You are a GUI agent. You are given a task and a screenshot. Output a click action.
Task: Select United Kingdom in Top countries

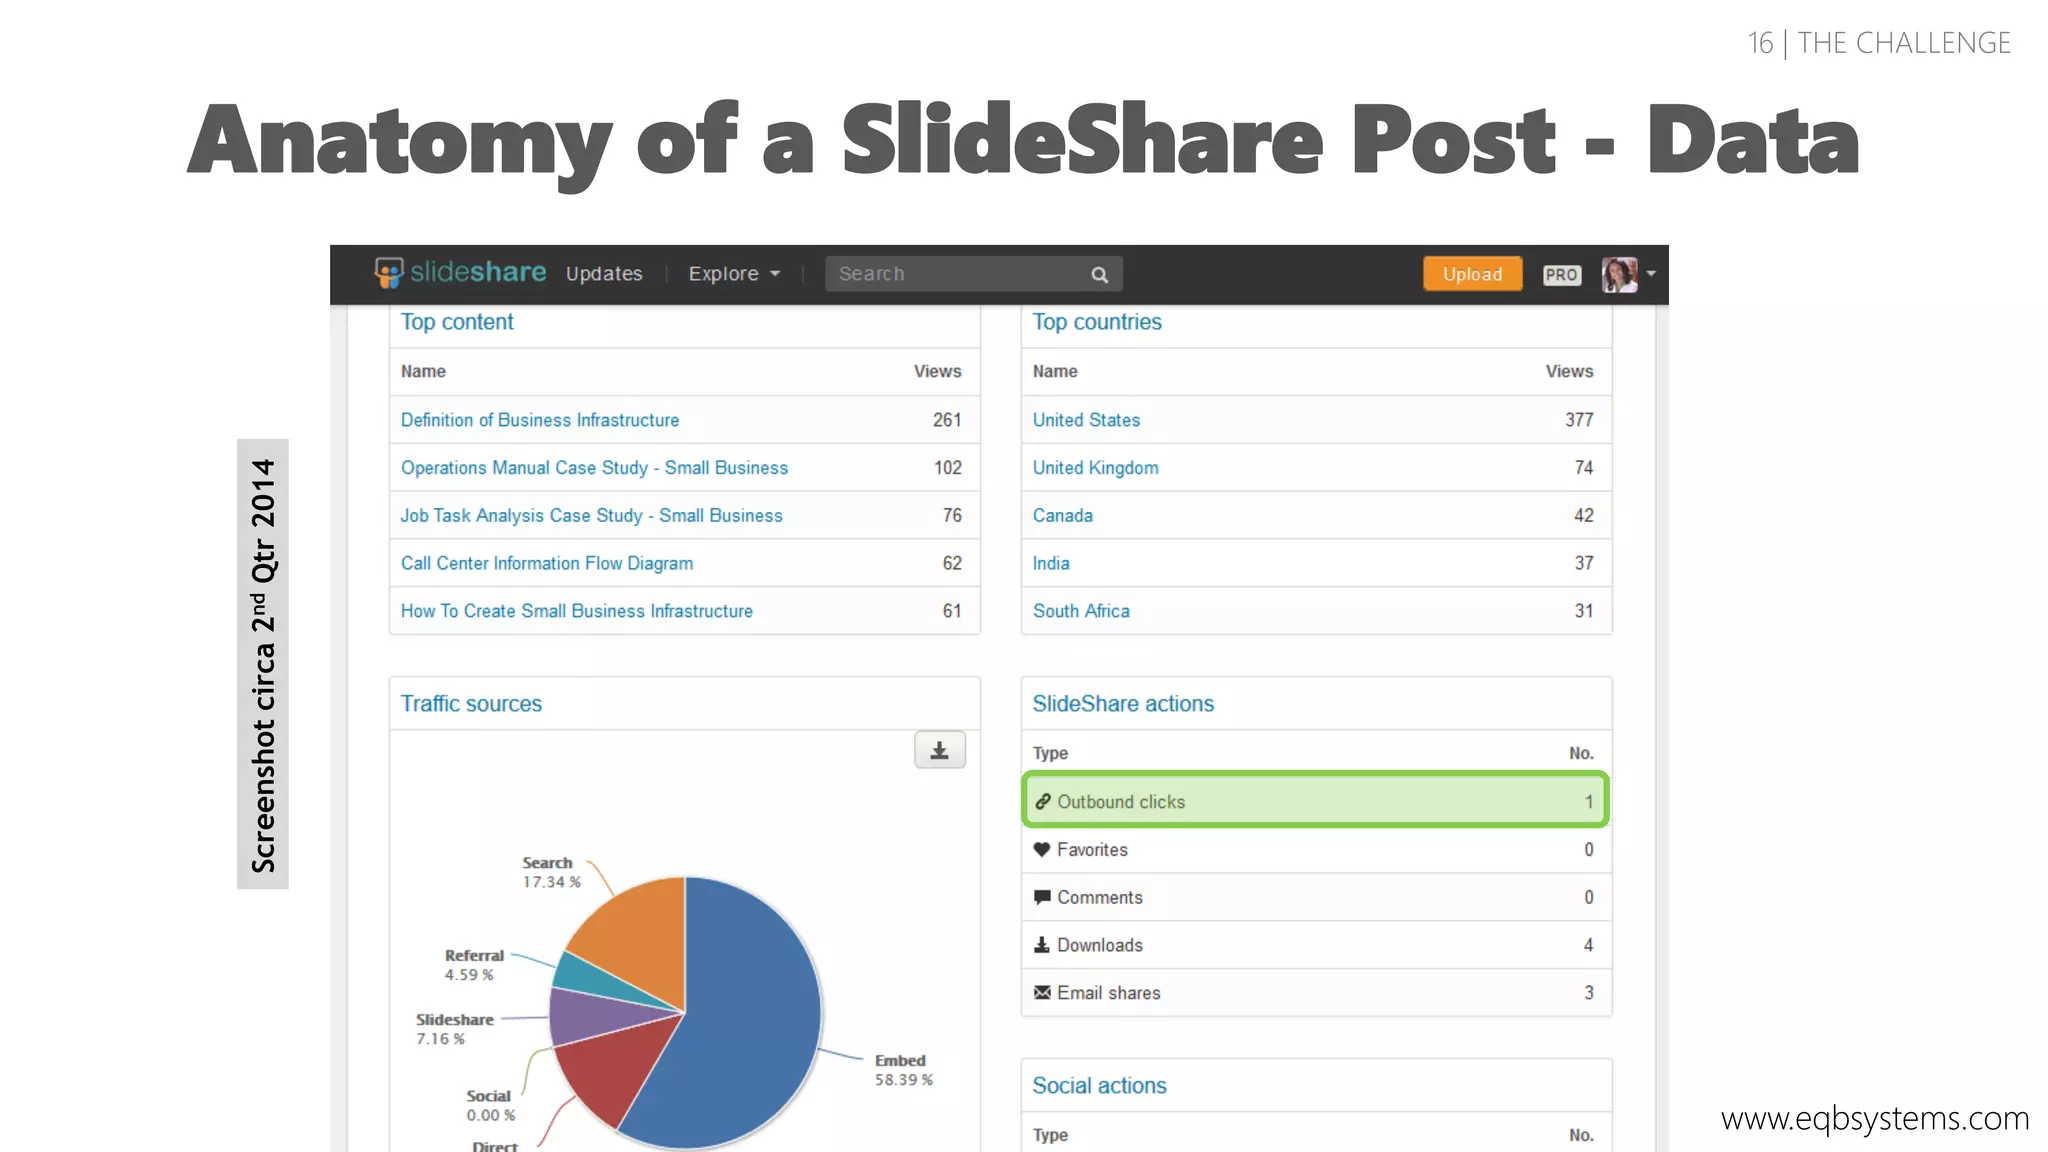point(1095,468)
